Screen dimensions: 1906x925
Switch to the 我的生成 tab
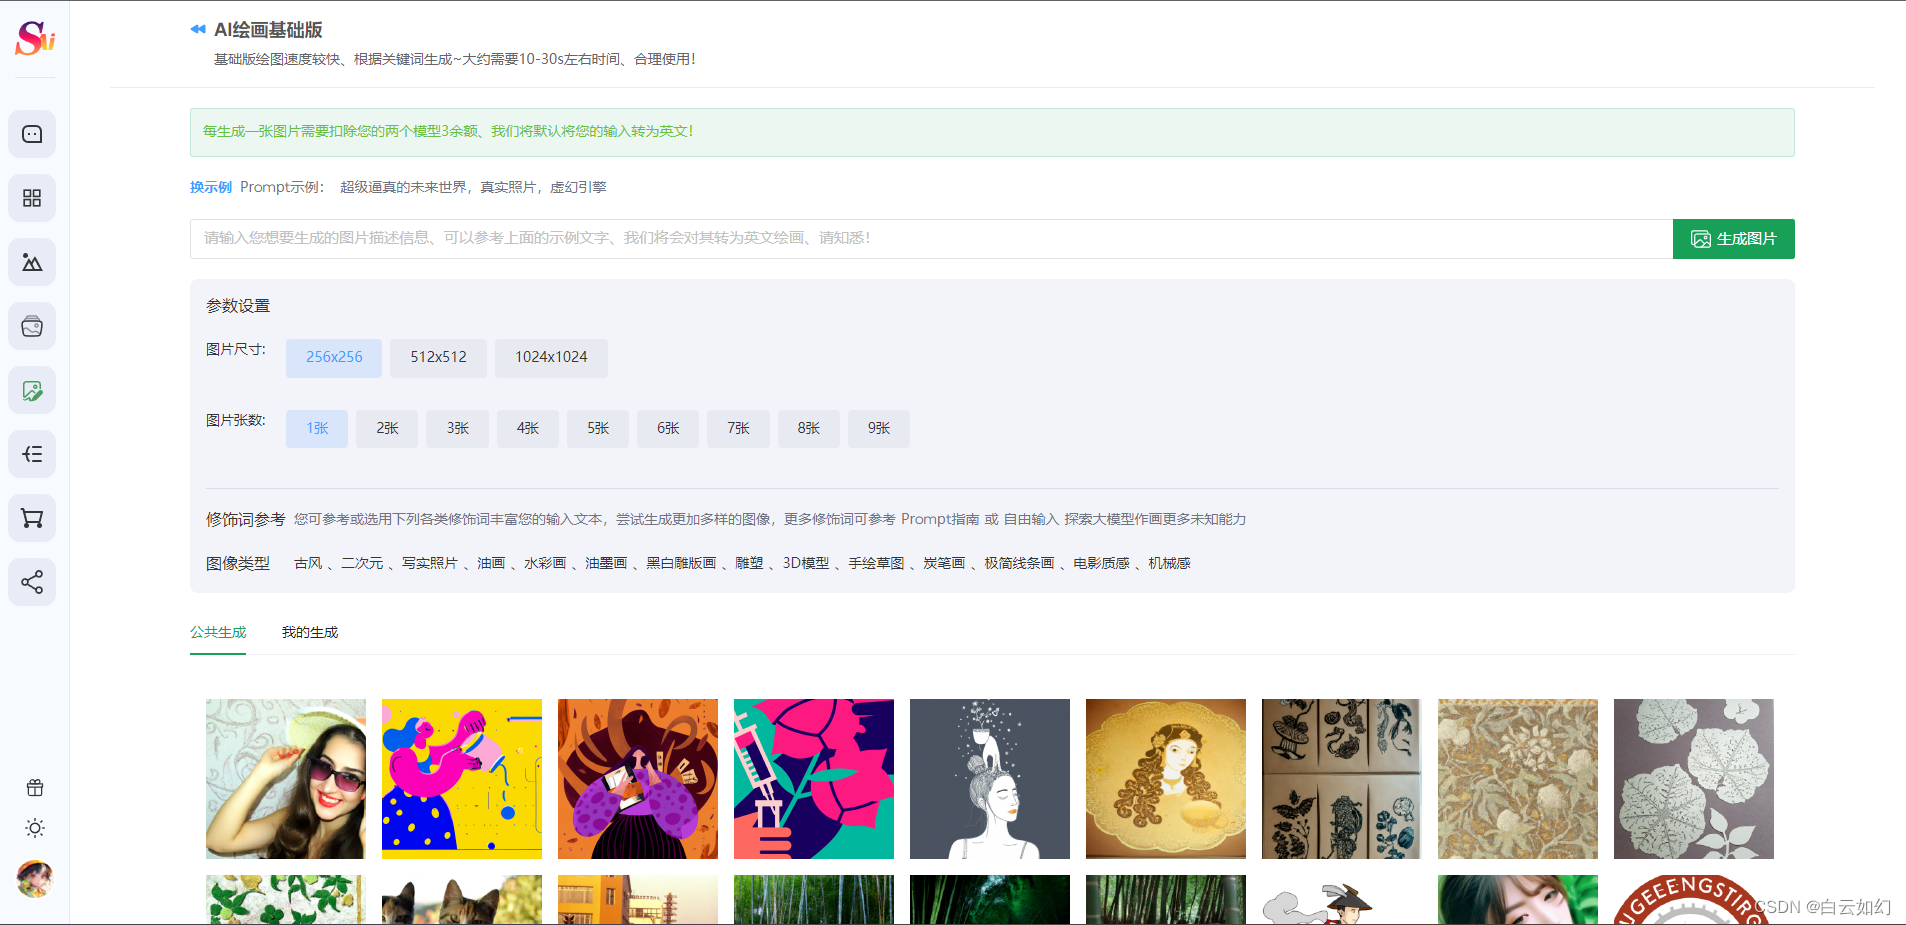[x=310, y=632]
